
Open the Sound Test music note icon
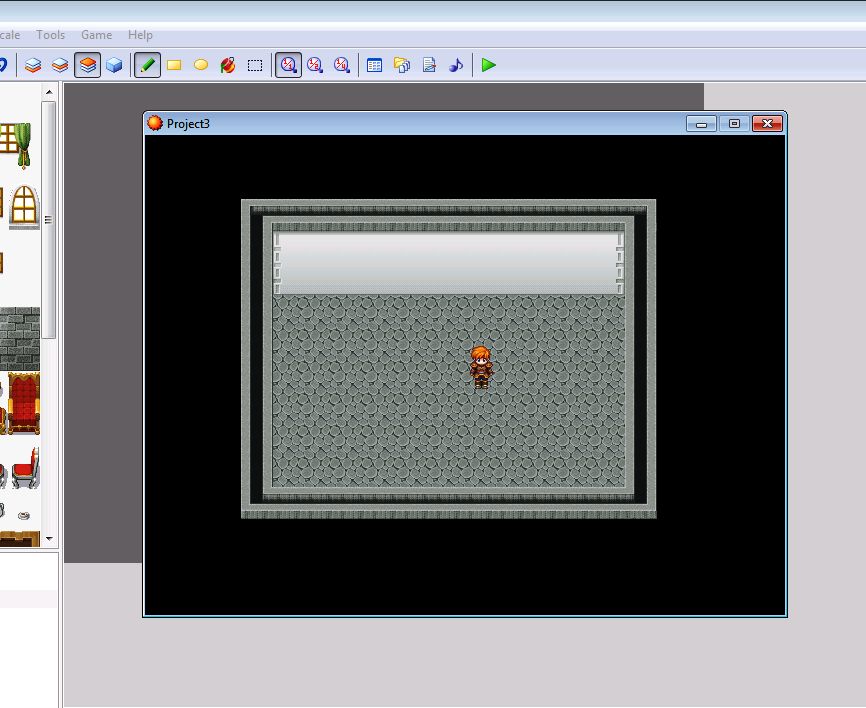click(456, 65)
